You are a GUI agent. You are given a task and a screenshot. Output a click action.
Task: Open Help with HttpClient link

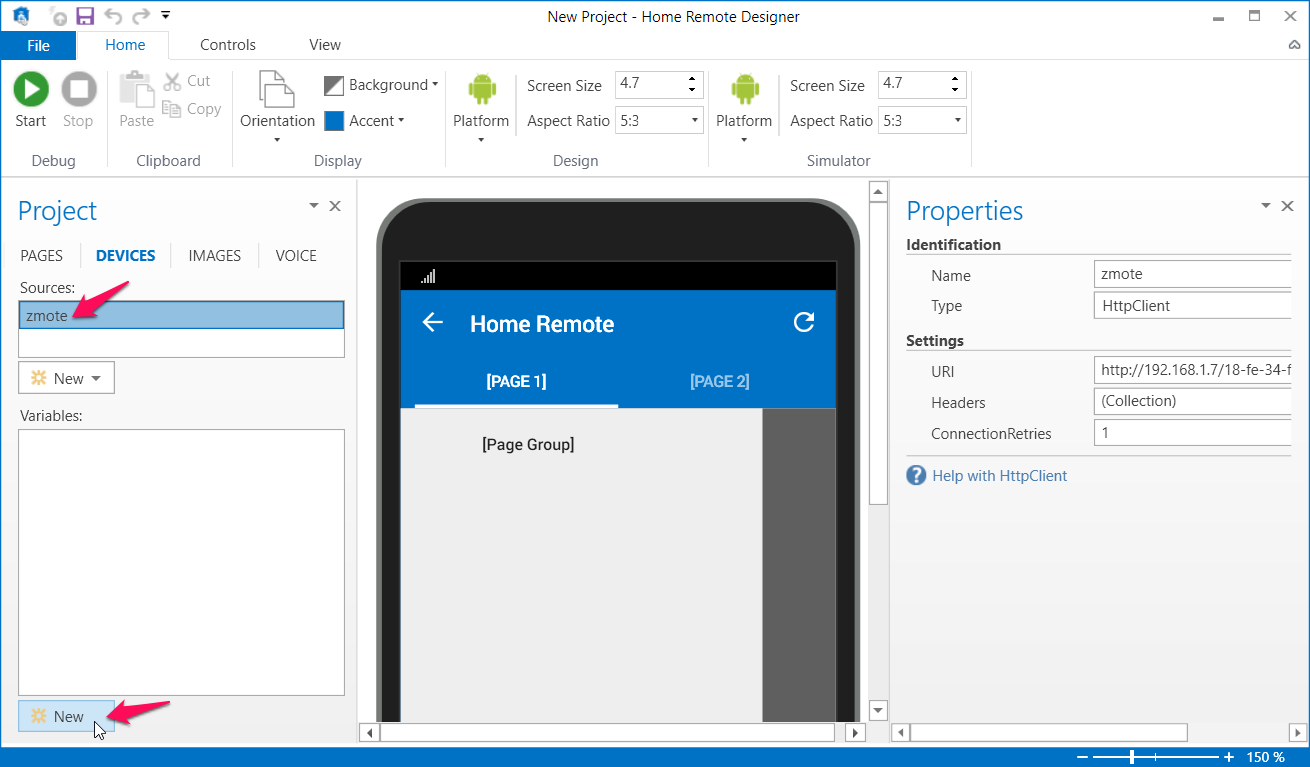pyautogui.click(x=999, y=476)
